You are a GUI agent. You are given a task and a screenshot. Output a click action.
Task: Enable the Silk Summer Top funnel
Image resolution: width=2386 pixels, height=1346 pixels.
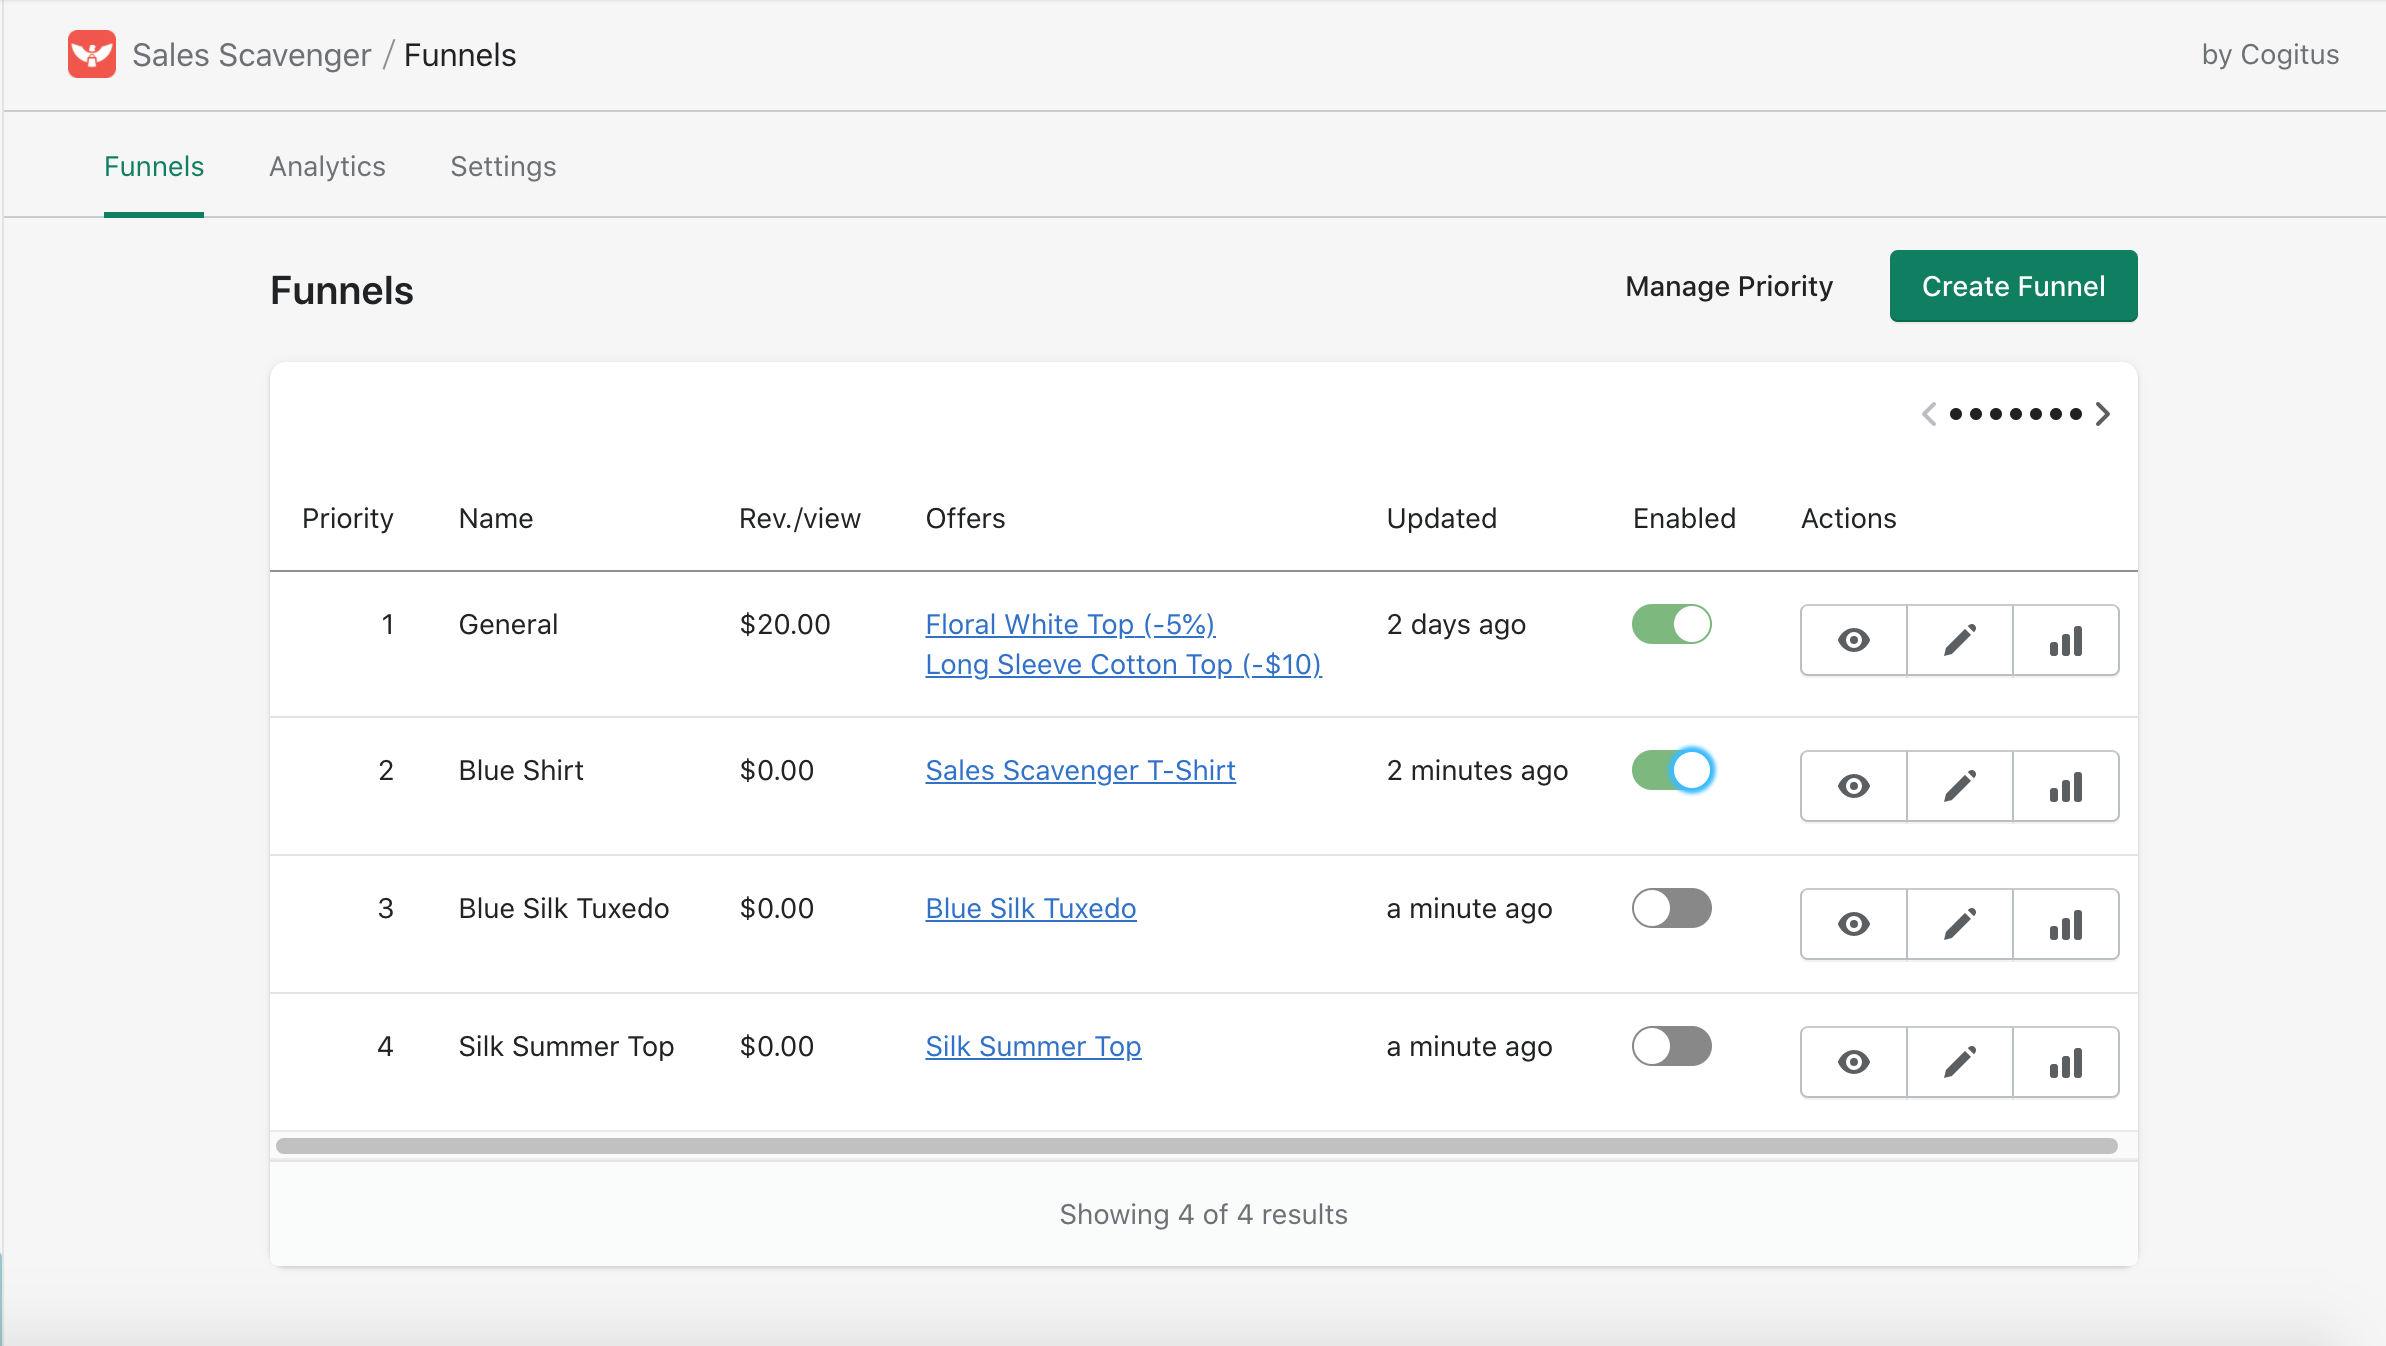coord(1671,1046)
